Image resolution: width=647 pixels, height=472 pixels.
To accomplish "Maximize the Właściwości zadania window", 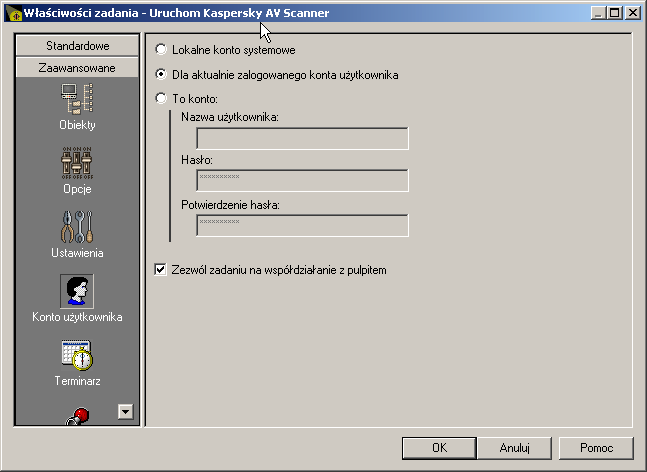I will click(x=614, y=13).
